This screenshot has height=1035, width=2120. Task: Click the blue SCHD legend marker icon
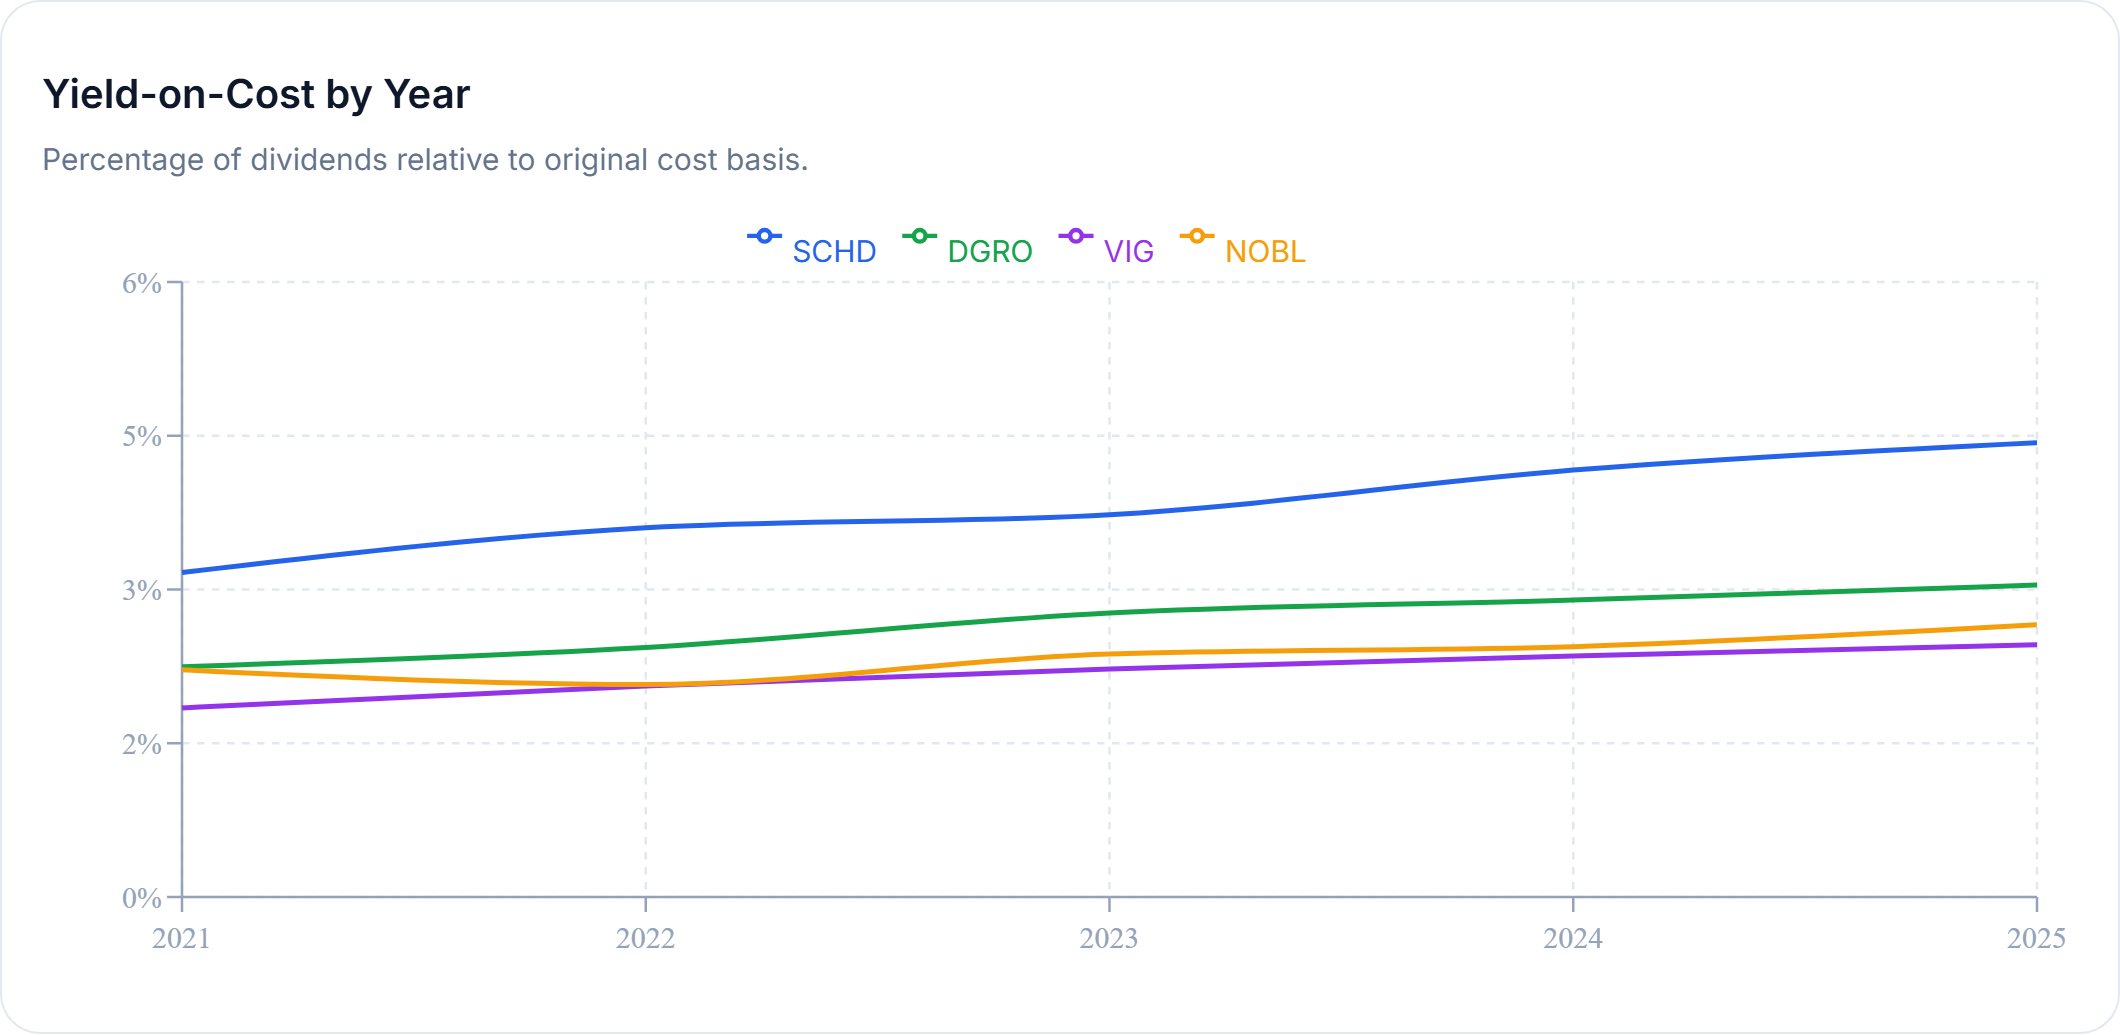(x=764, y=237)
